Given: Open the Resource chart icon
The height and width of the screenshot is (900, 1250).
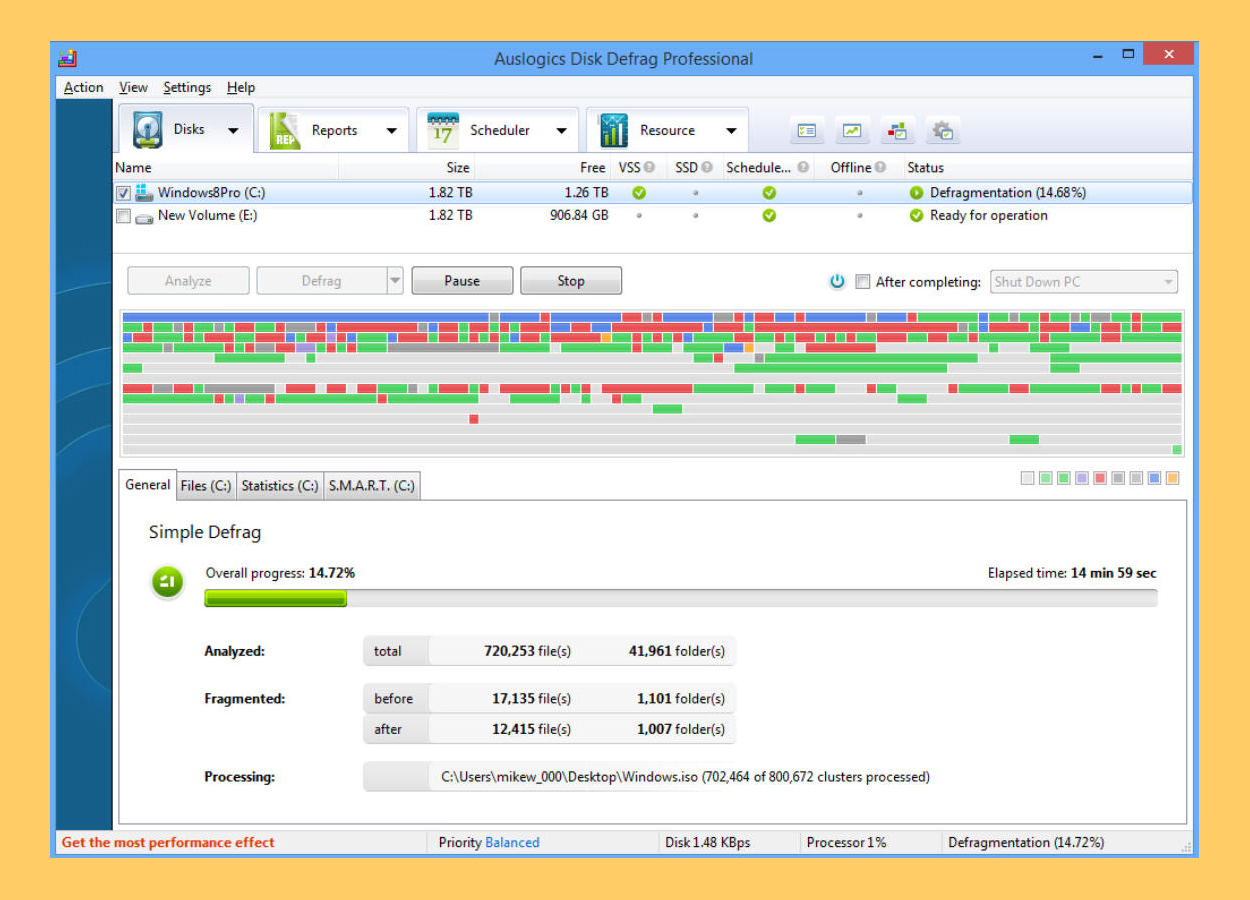Looking at the screenshot, I should (613, 131).
